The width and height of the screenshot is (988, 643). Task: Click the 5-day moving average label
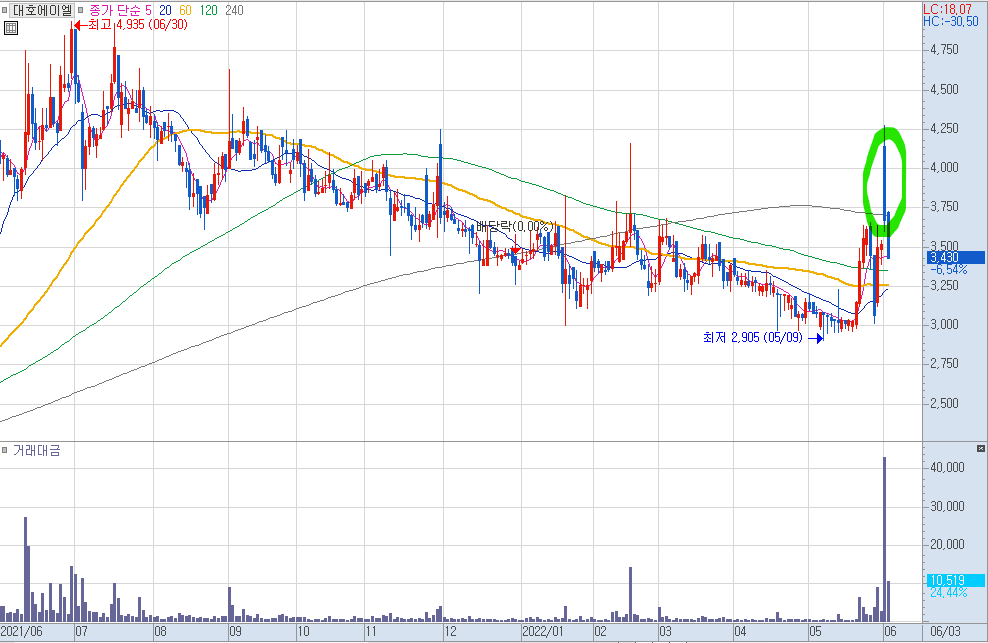(x=148, y=10)
